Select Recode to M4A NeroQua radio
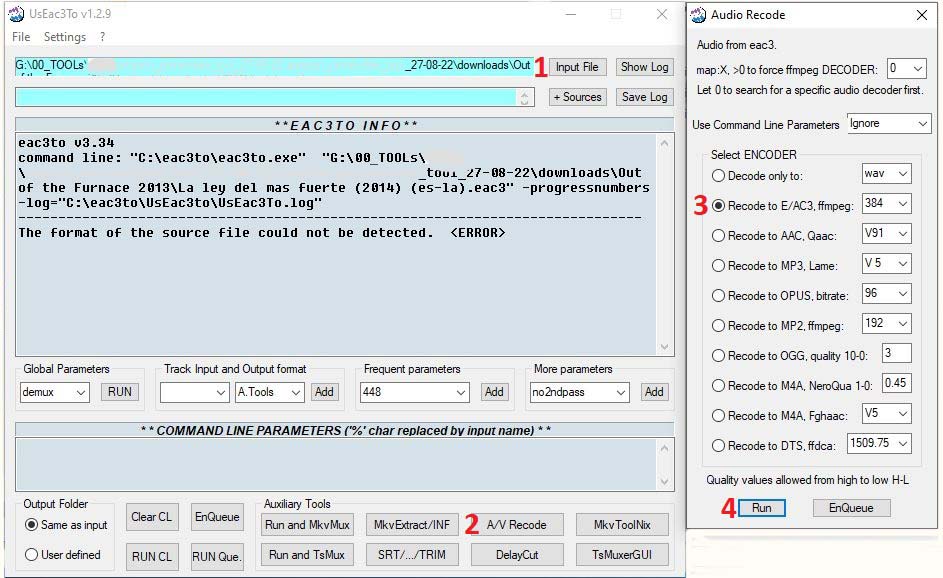Image resolution: width=943 pixels, height=578 pixels. tap(718, 386)
